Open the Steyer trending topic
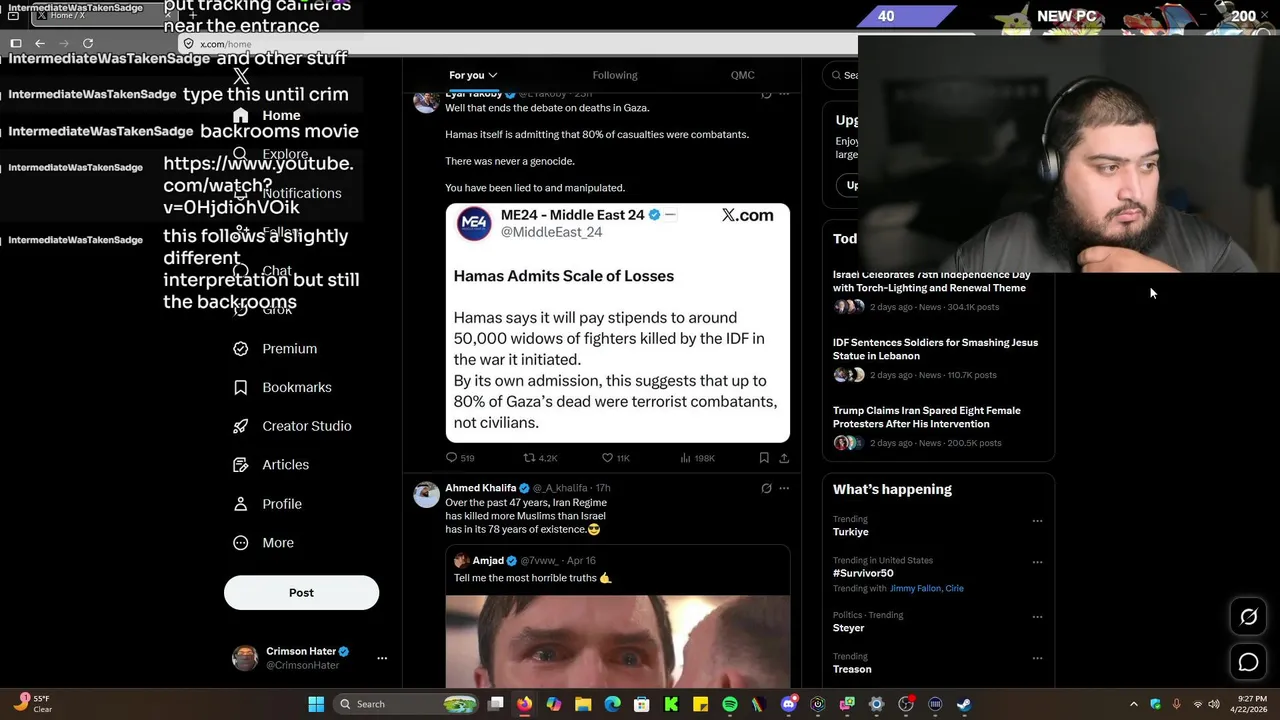Screen dimensions: 1280x720 (x=848, y=628)
